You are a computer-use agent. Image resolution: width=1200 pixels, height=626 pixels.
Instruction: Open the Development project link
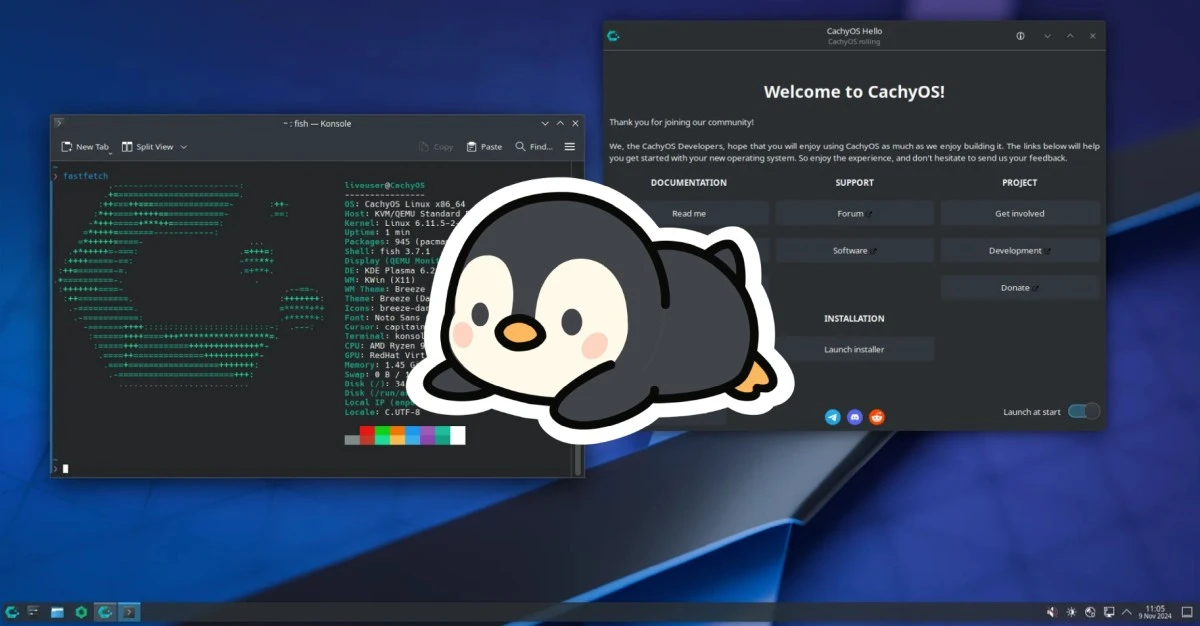coord(1020,250)
